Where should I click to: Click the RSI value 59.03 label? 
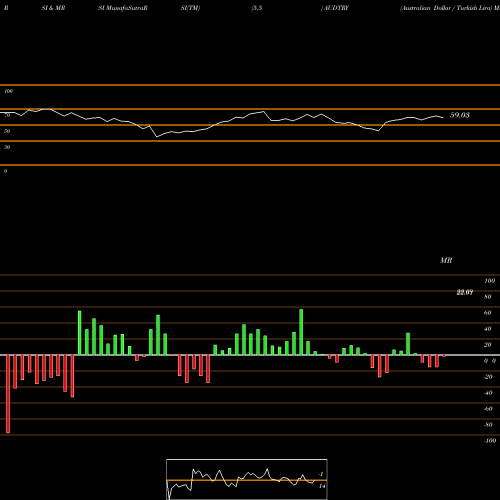pyautogui.click(x=460, y=115)
